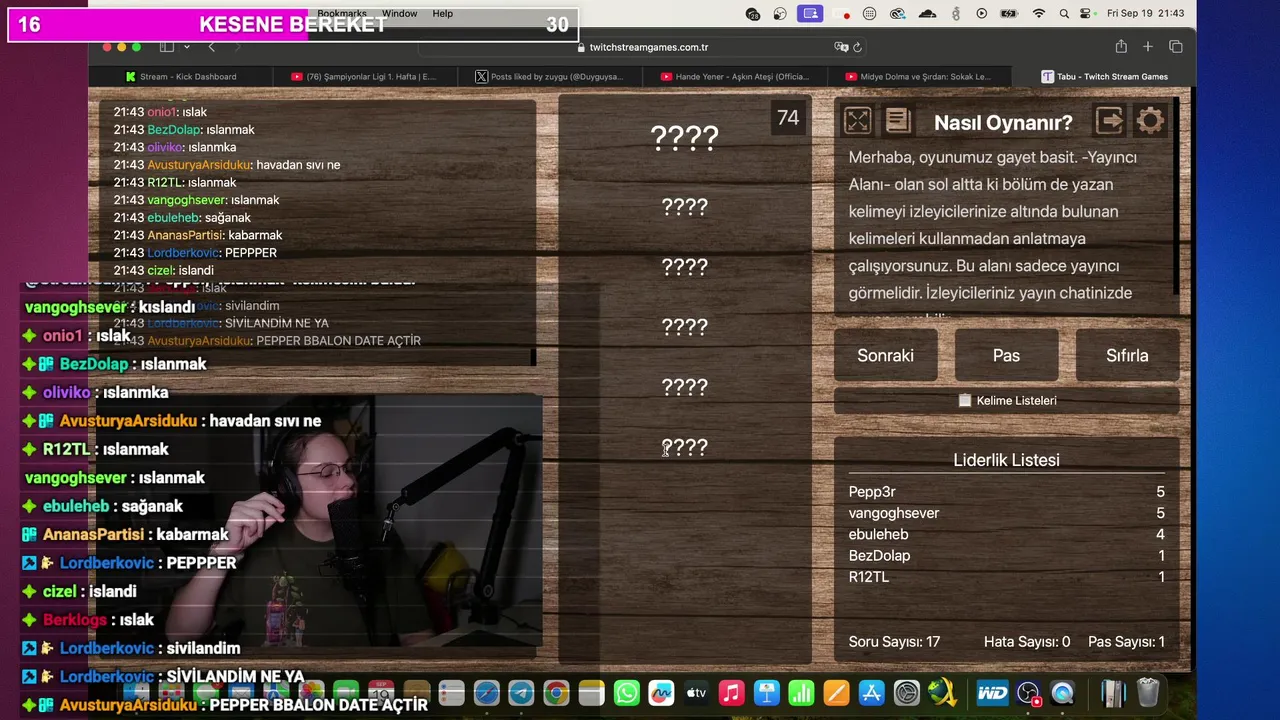Open Trash from the Dock
This screenshot has width=1280, height=720.
[x=1148, y=692]
